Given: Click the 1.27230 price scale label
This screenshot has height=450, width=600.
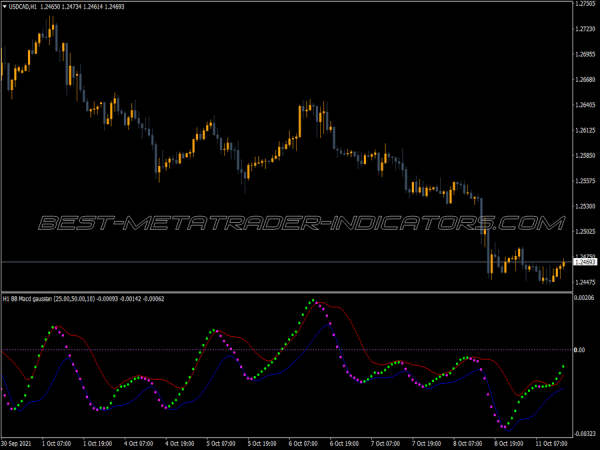Looking at the screenshot, I should pos(585,29).
